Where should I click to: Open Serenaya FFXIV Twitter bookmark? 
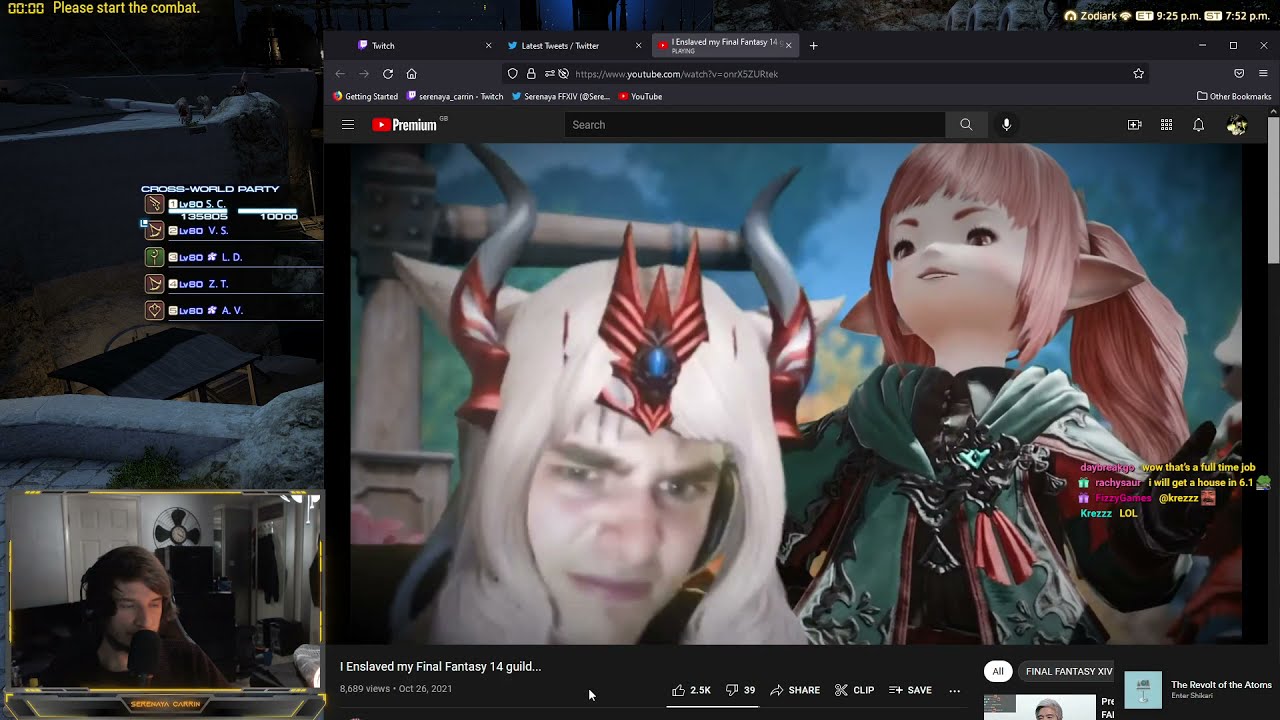pos(560,97)
